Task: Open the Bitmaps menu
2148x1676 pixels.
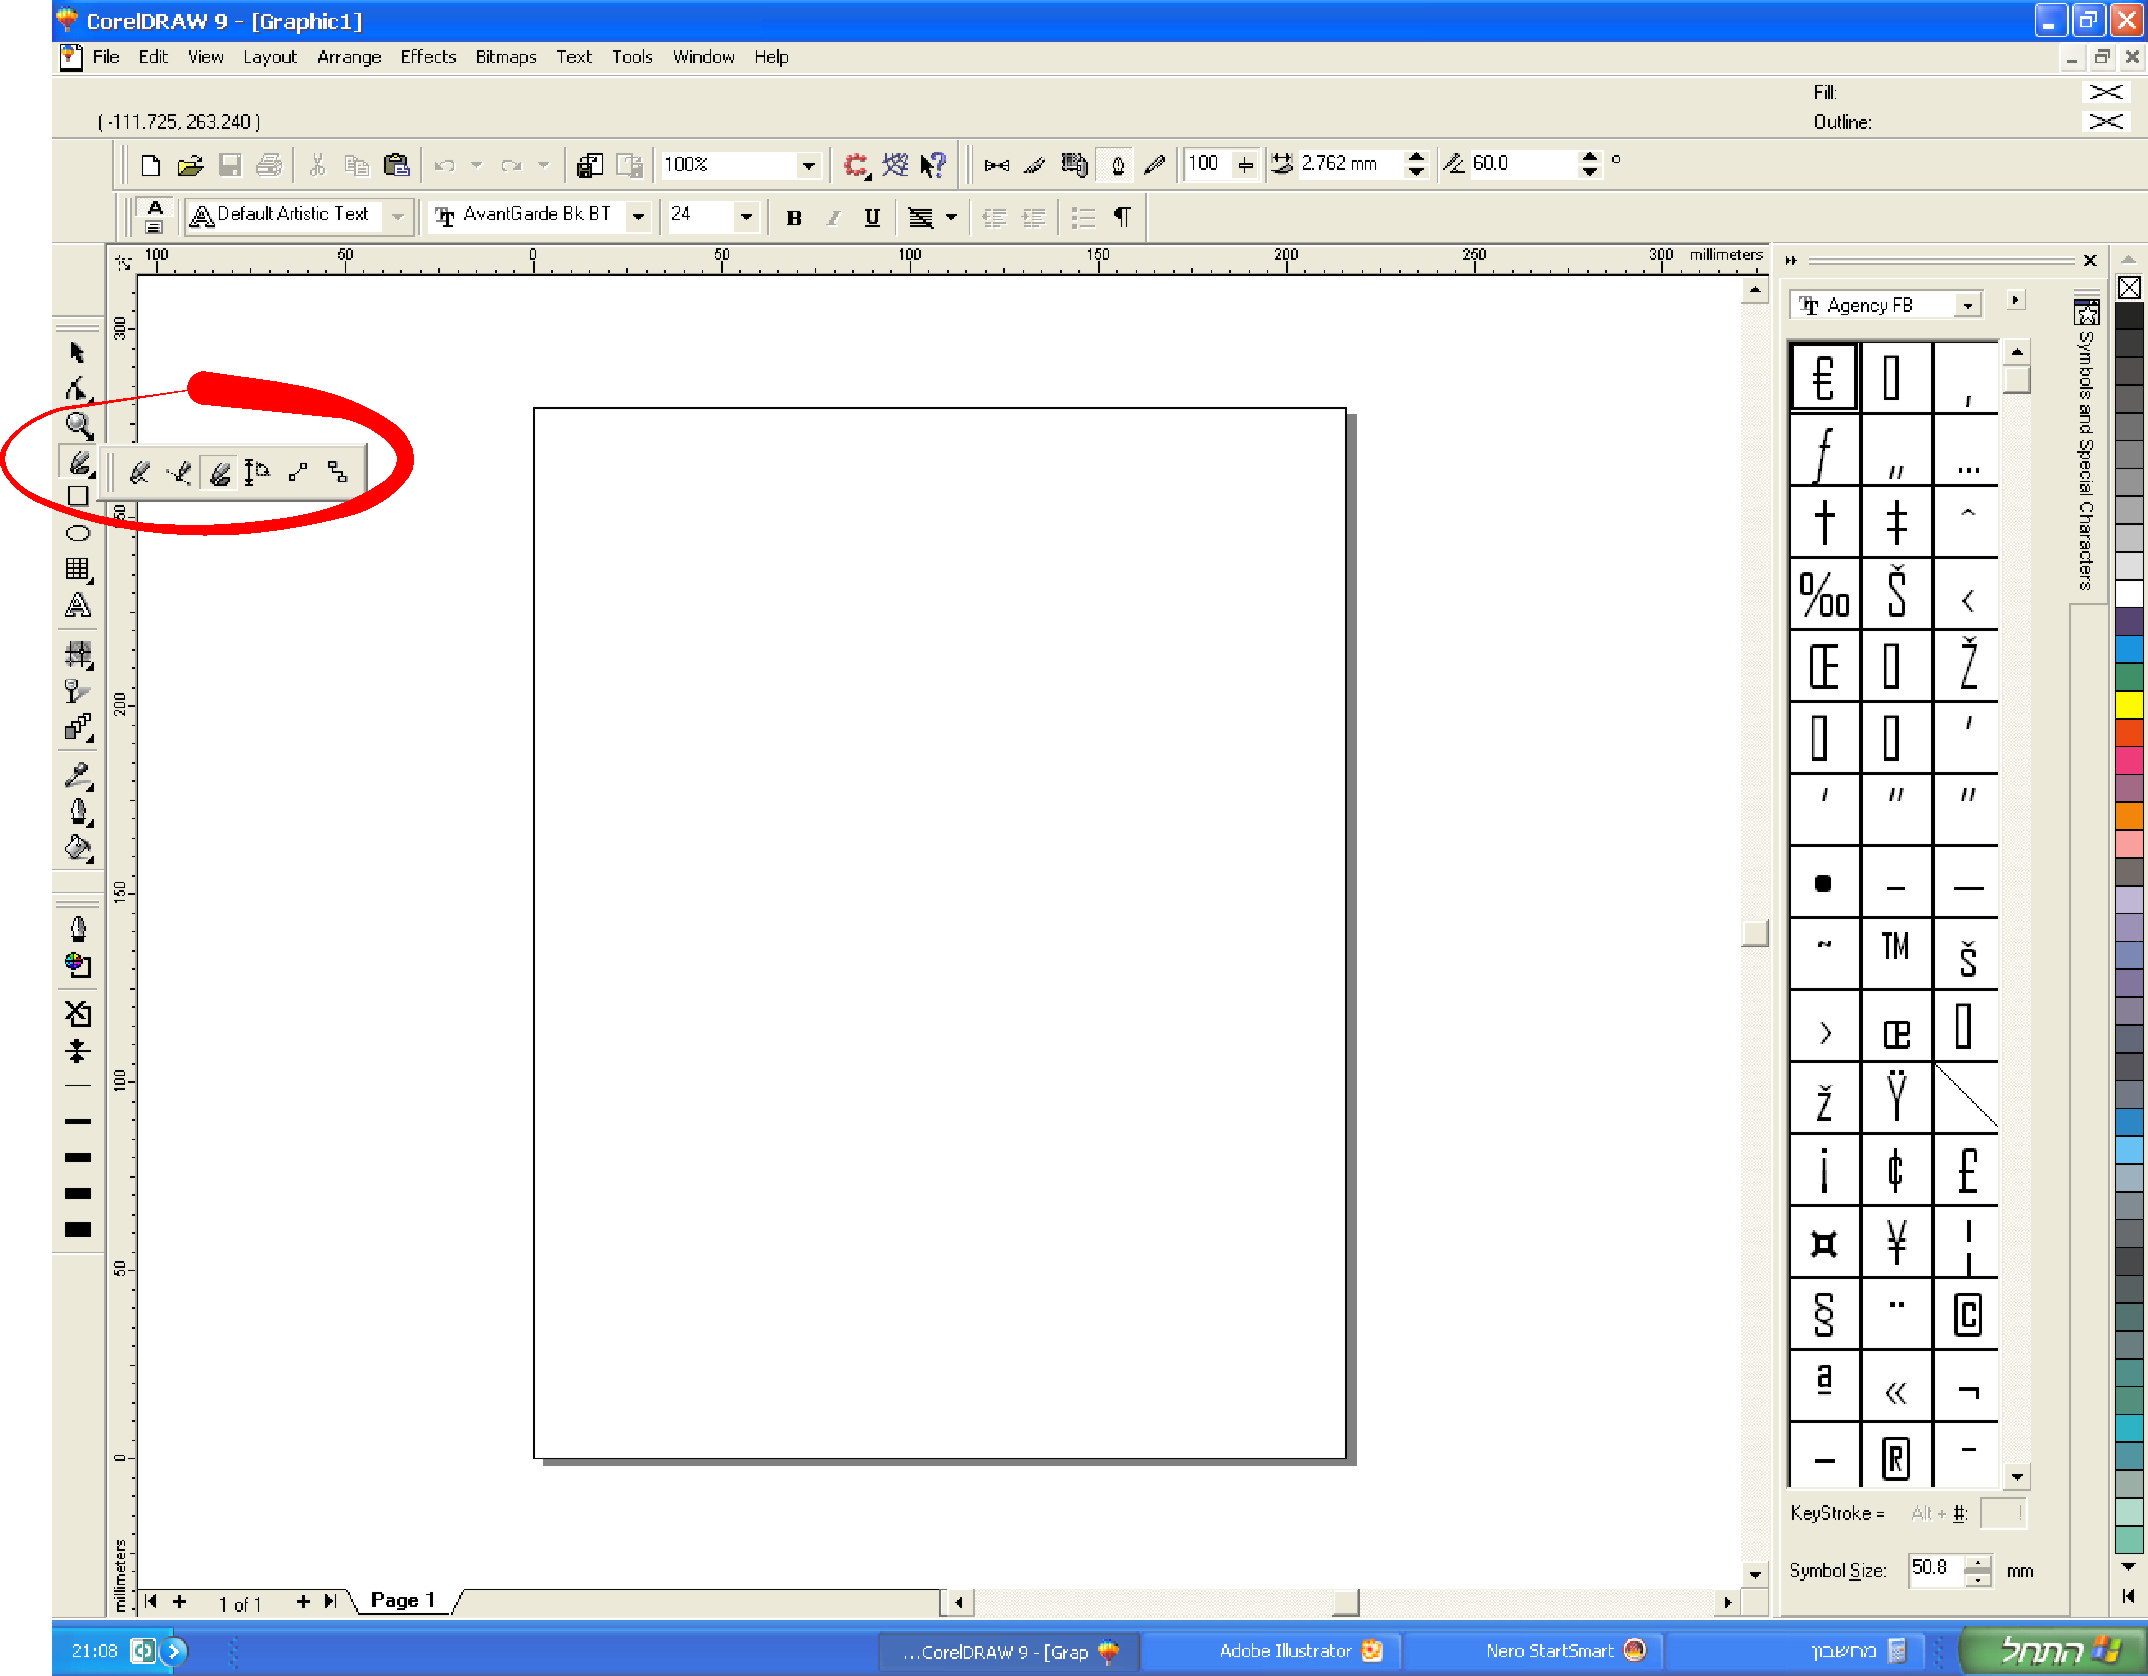Action: (505, 57)
